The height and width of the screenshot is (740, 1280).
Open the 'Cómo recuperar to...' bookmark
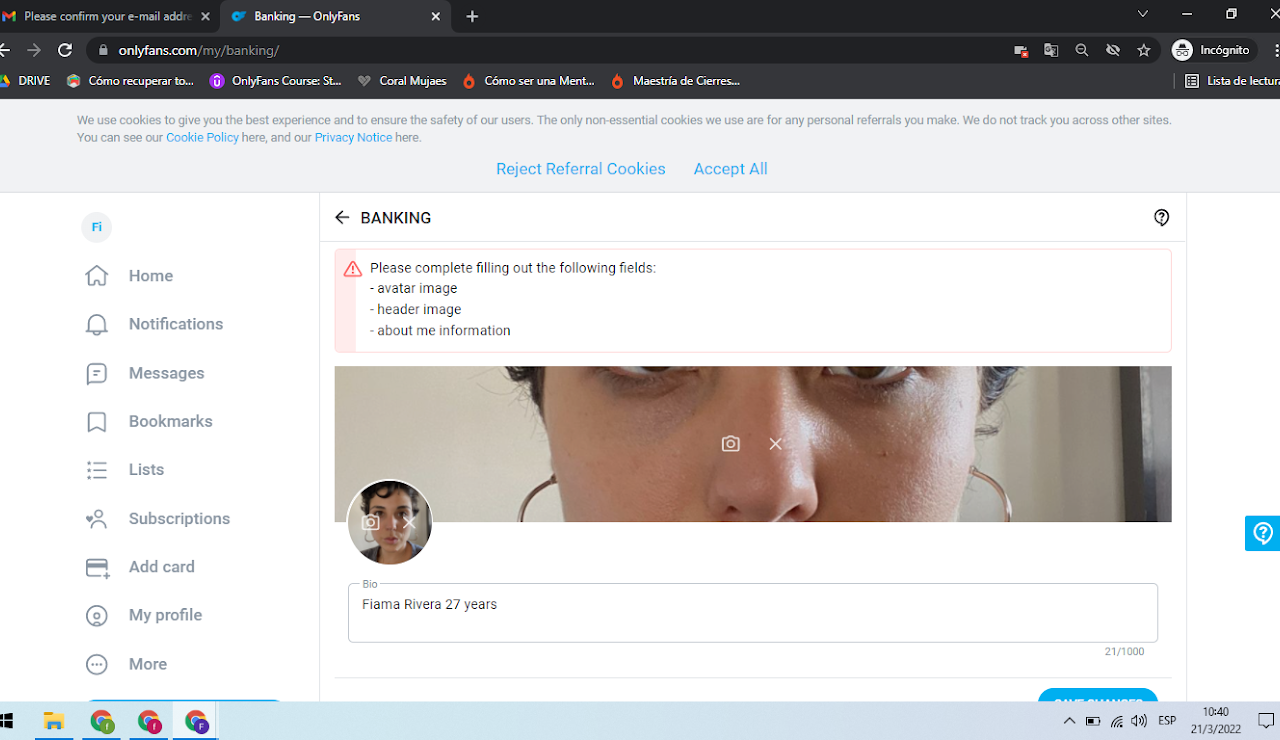pos(130,81)
